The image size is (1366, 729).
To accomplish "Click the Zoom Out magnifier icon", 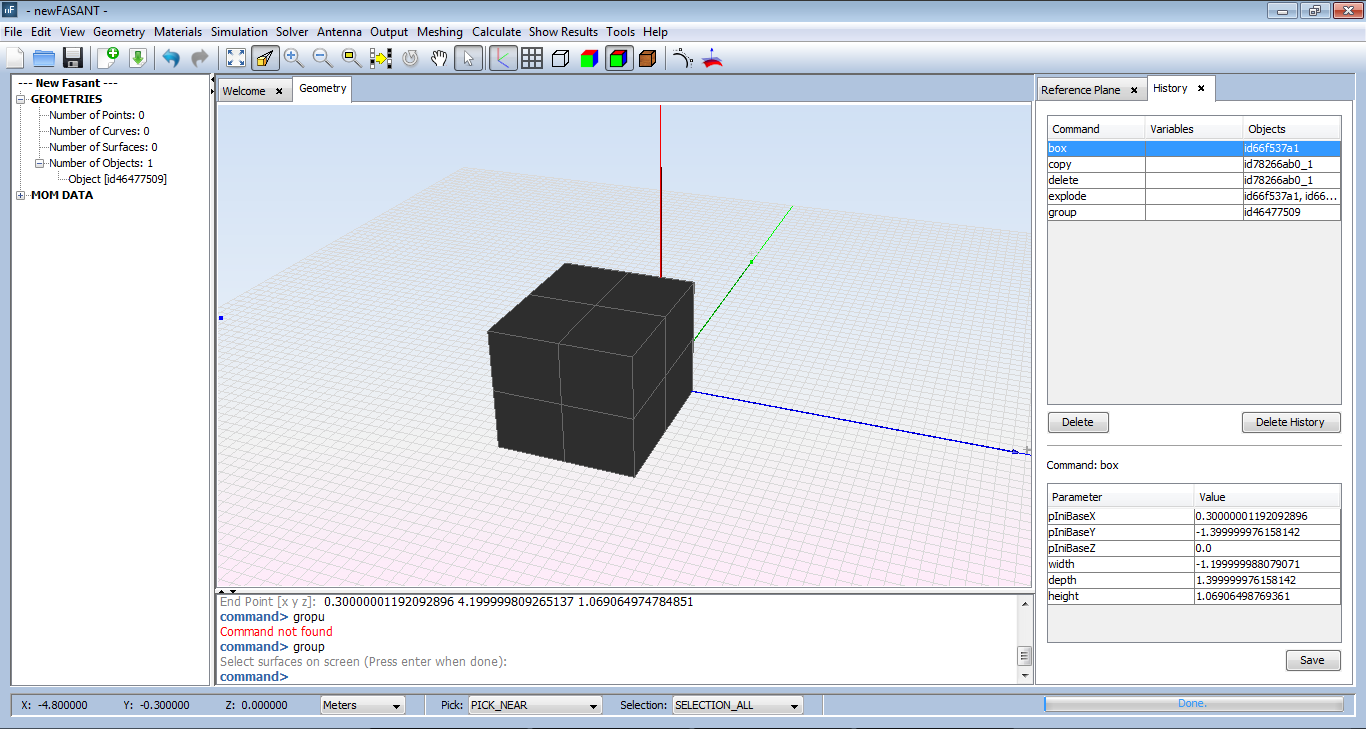I will [322, 58].
